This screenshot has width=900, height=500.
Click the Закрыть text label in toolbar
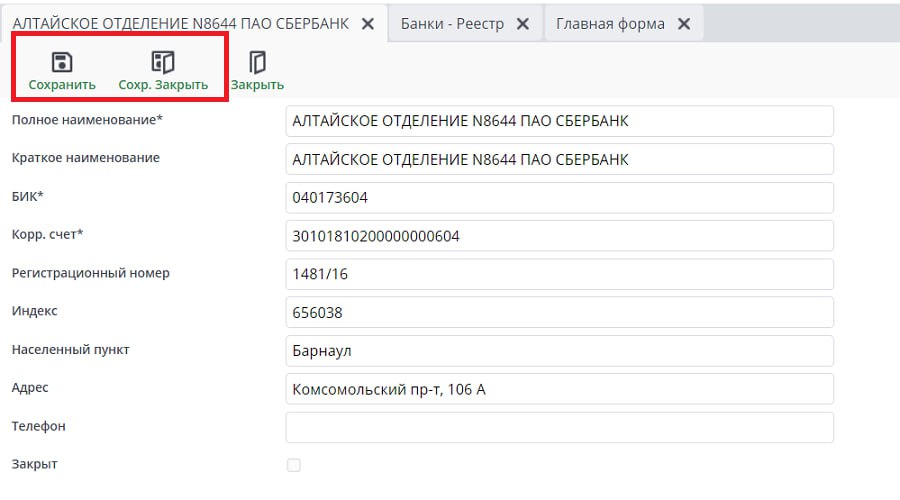coord(257,85)
